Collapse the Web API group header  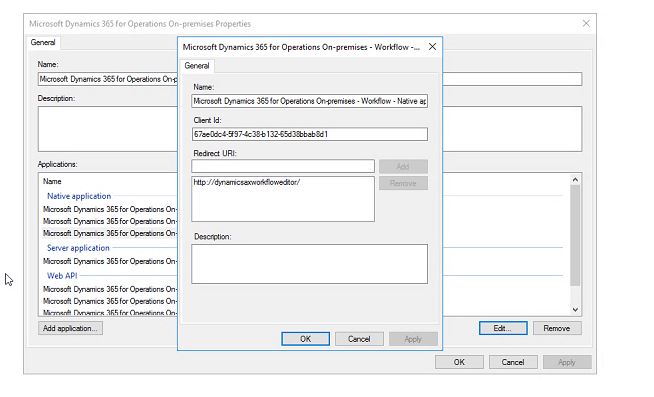point(62,276)
